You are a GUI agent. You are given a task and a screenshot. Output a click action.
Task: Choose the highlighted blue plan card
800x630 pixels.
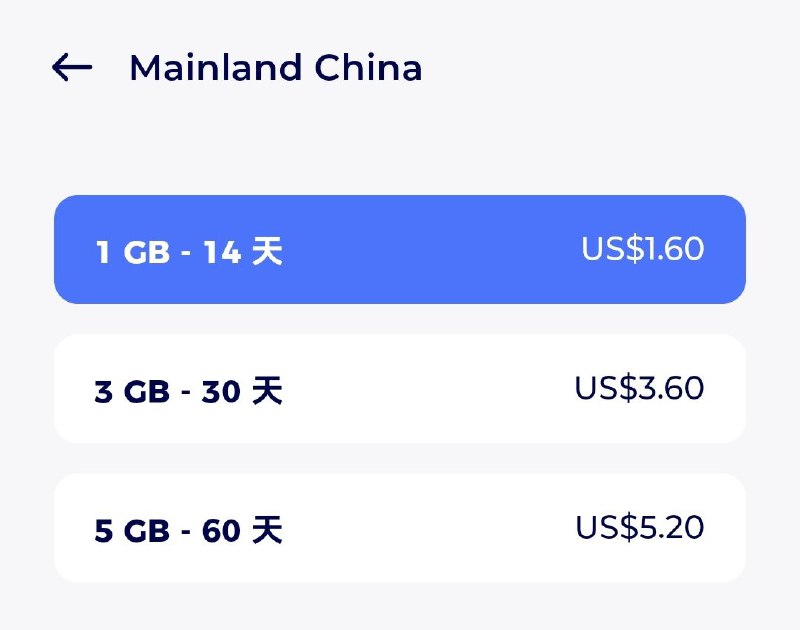(x=399, y=249)
